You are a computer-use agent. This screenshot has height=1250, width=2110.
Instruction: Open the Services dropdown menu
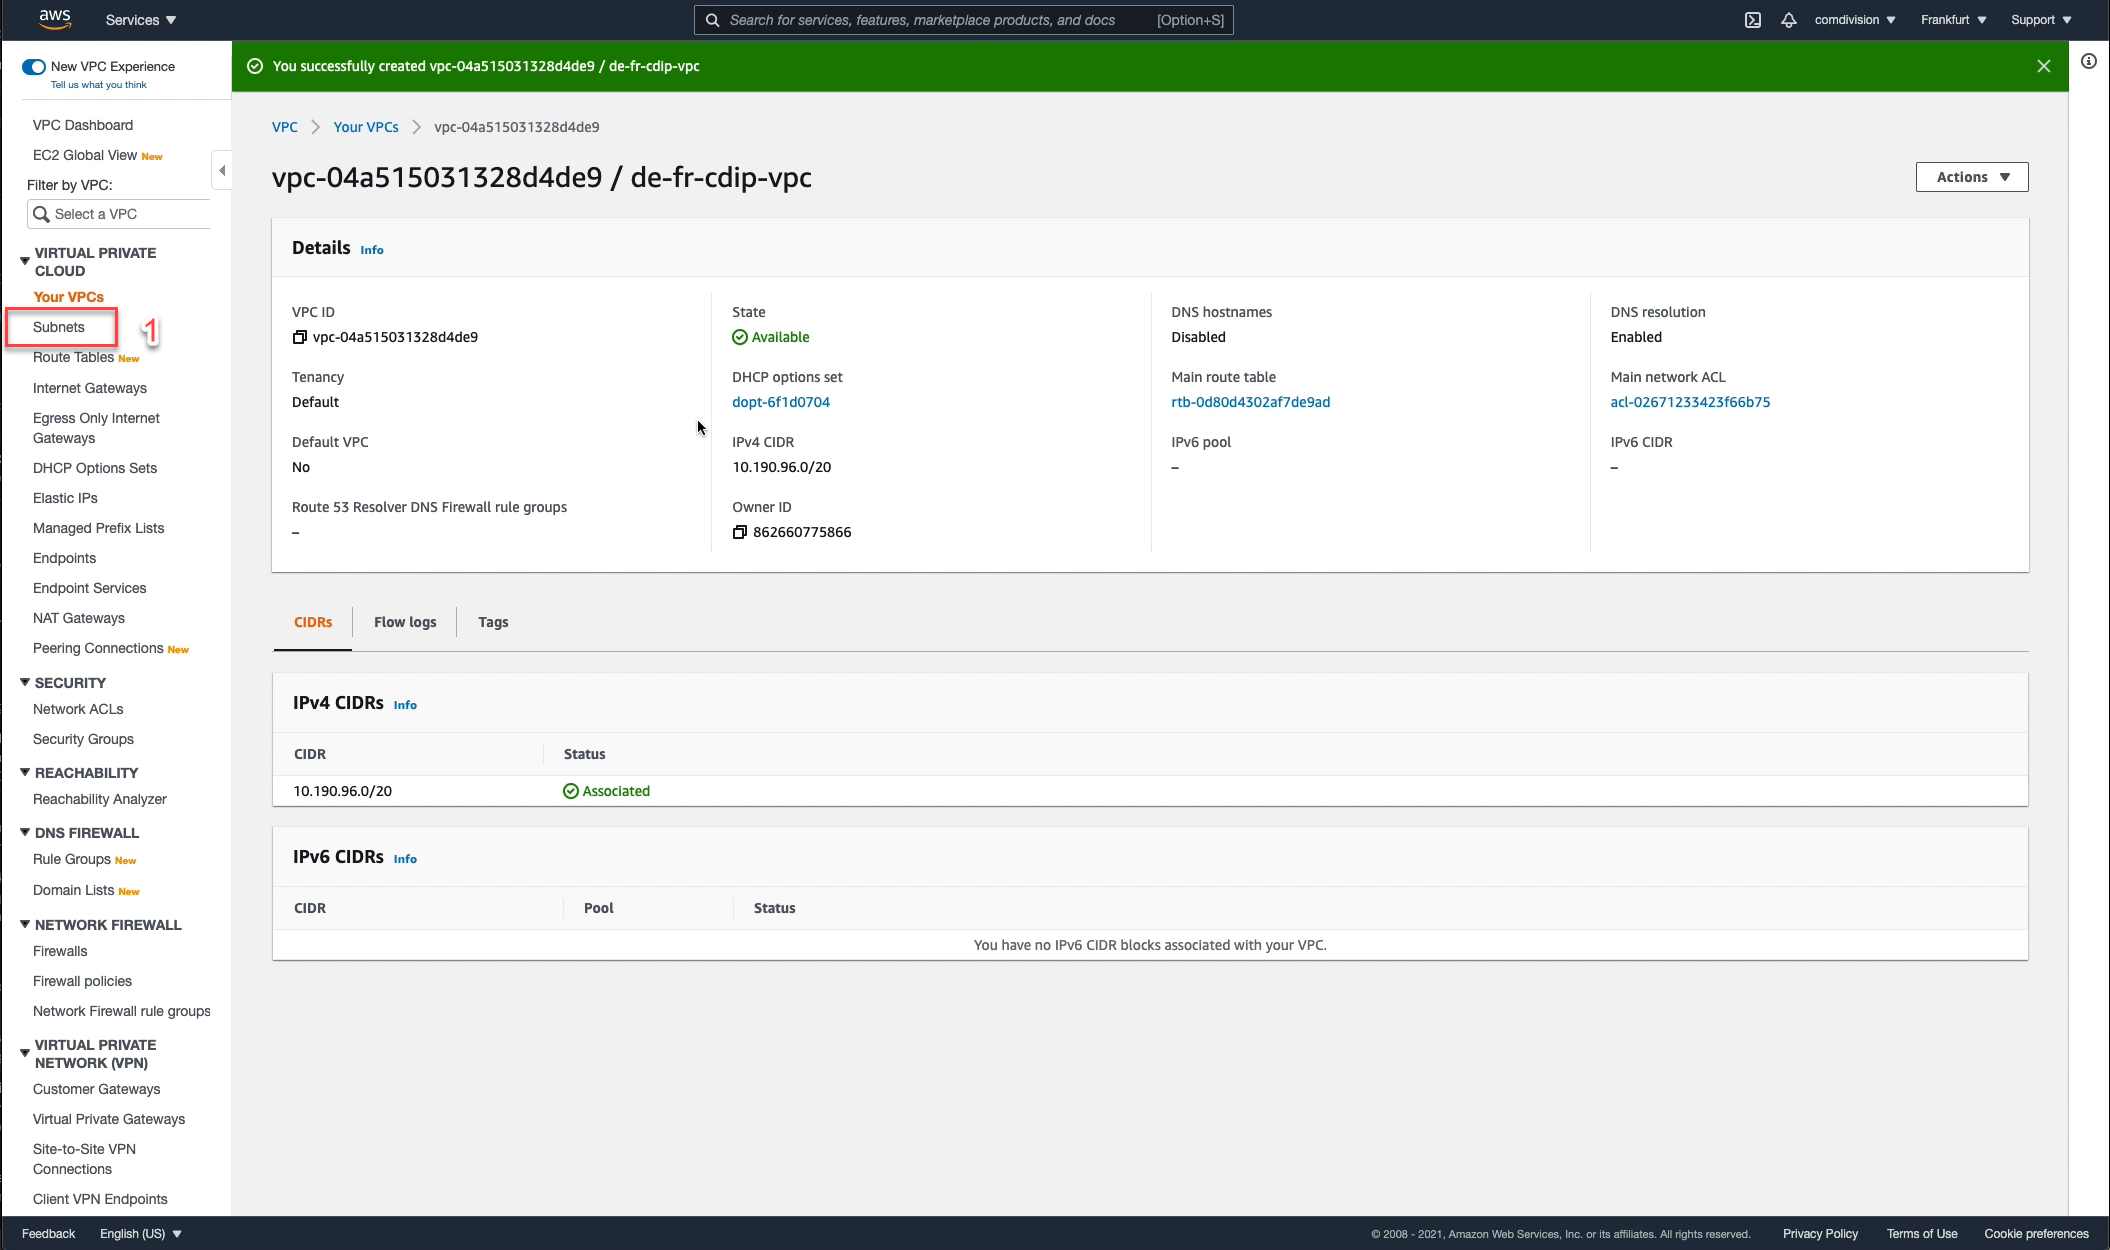(141, 20)
